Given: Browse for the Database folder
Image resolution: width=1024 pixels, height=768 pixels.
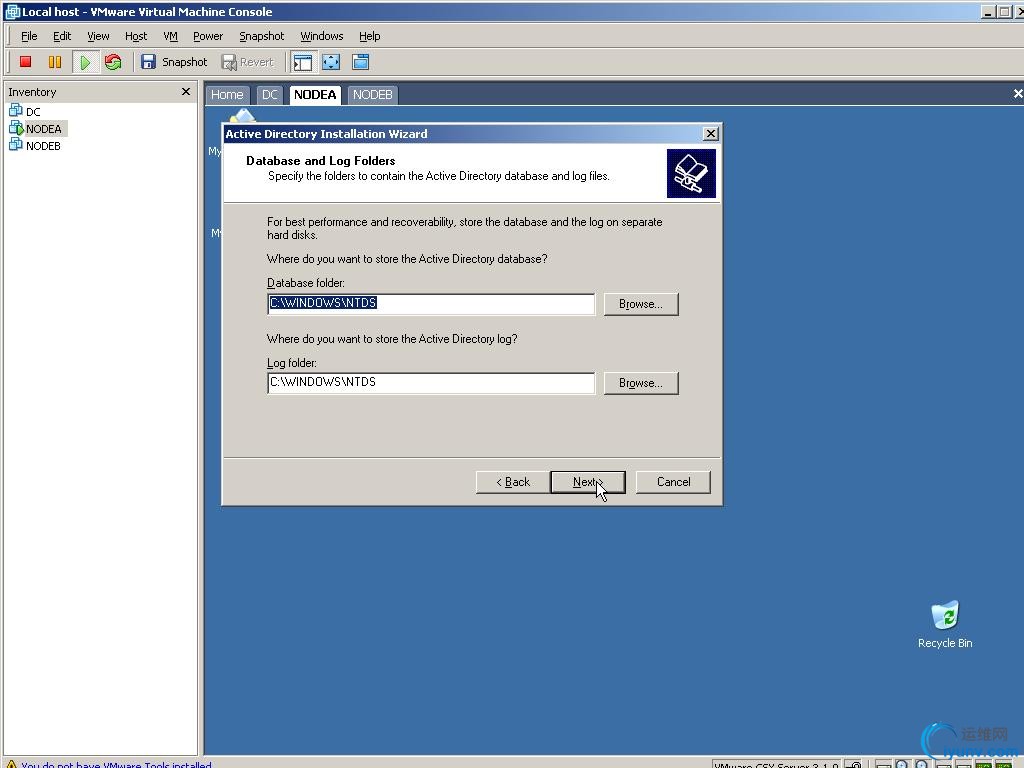Looking at the screenshot, I should [x=641, y=304].
